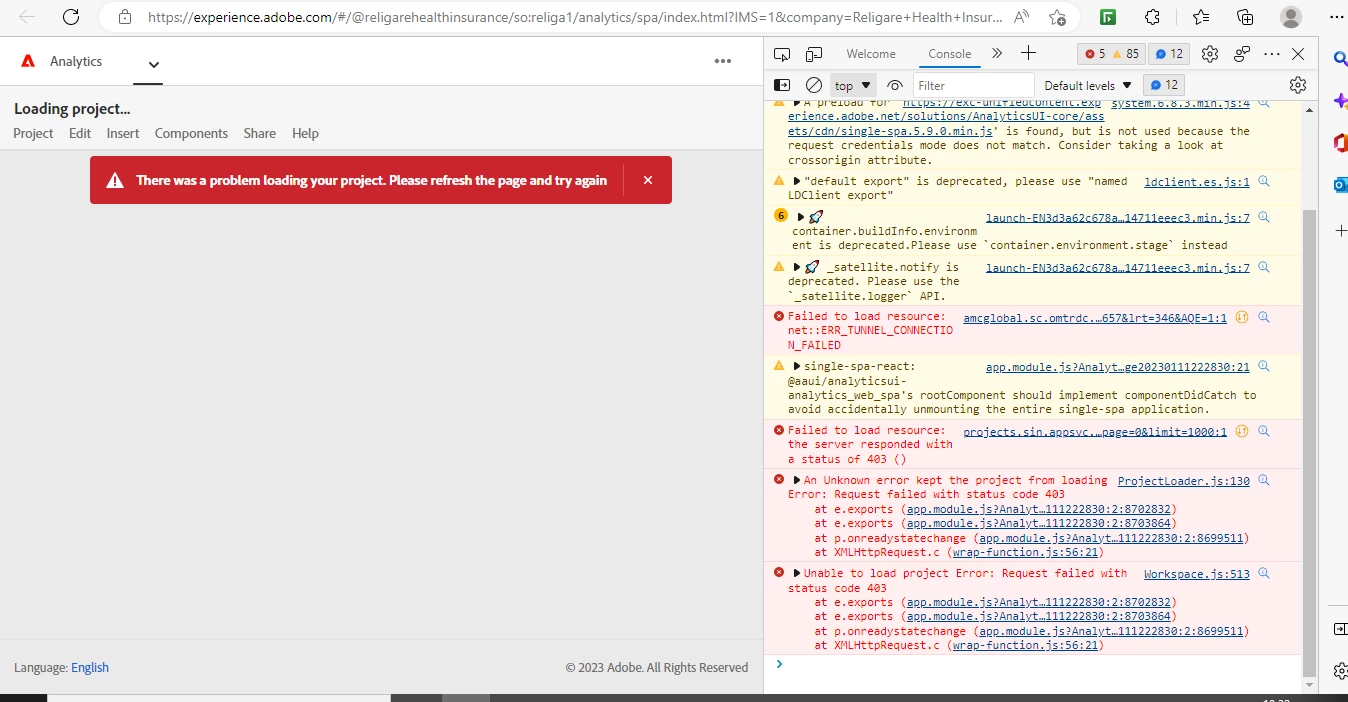Screen dimensions: 1348x702
Task: Open Outlook icon in Edge sidebar
Action: coord(1340,185)
